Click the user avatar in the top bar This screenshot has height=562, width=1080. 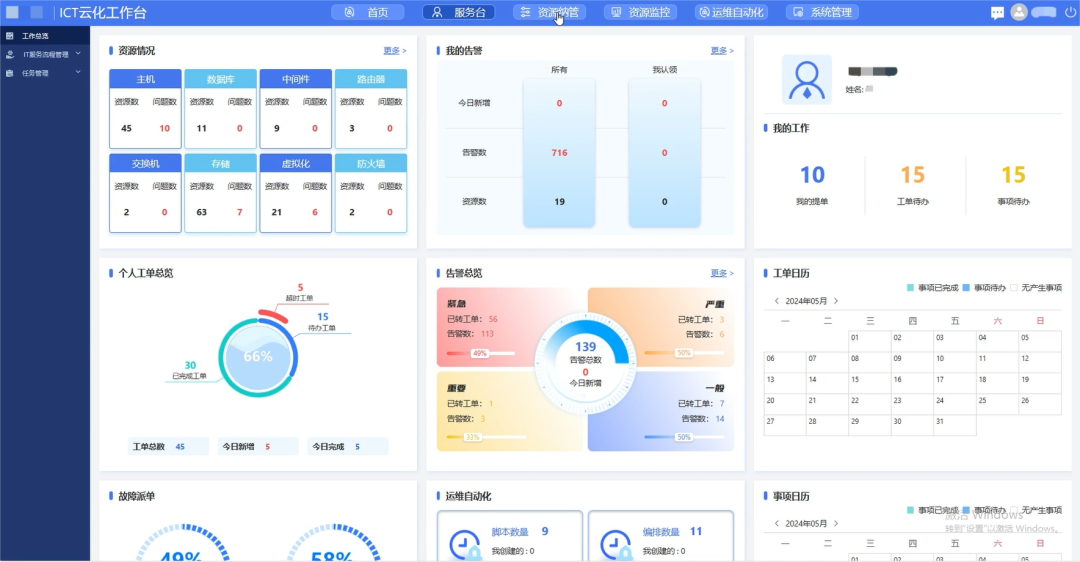pos(1019,12)
